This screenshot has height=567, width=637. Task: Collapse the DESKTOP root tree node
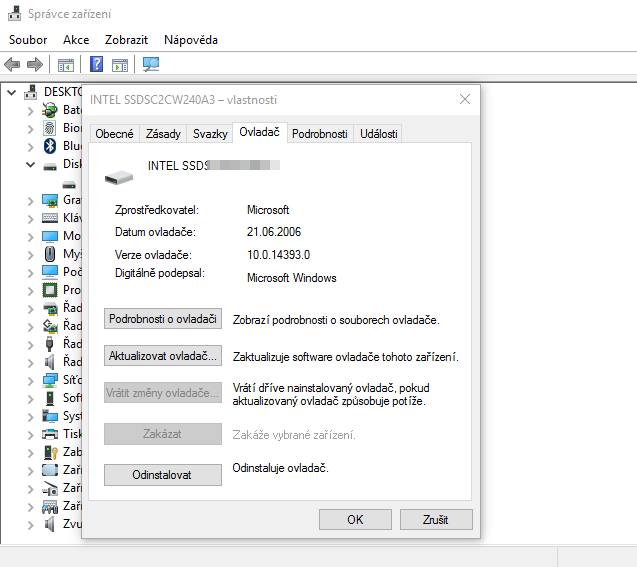12,93
